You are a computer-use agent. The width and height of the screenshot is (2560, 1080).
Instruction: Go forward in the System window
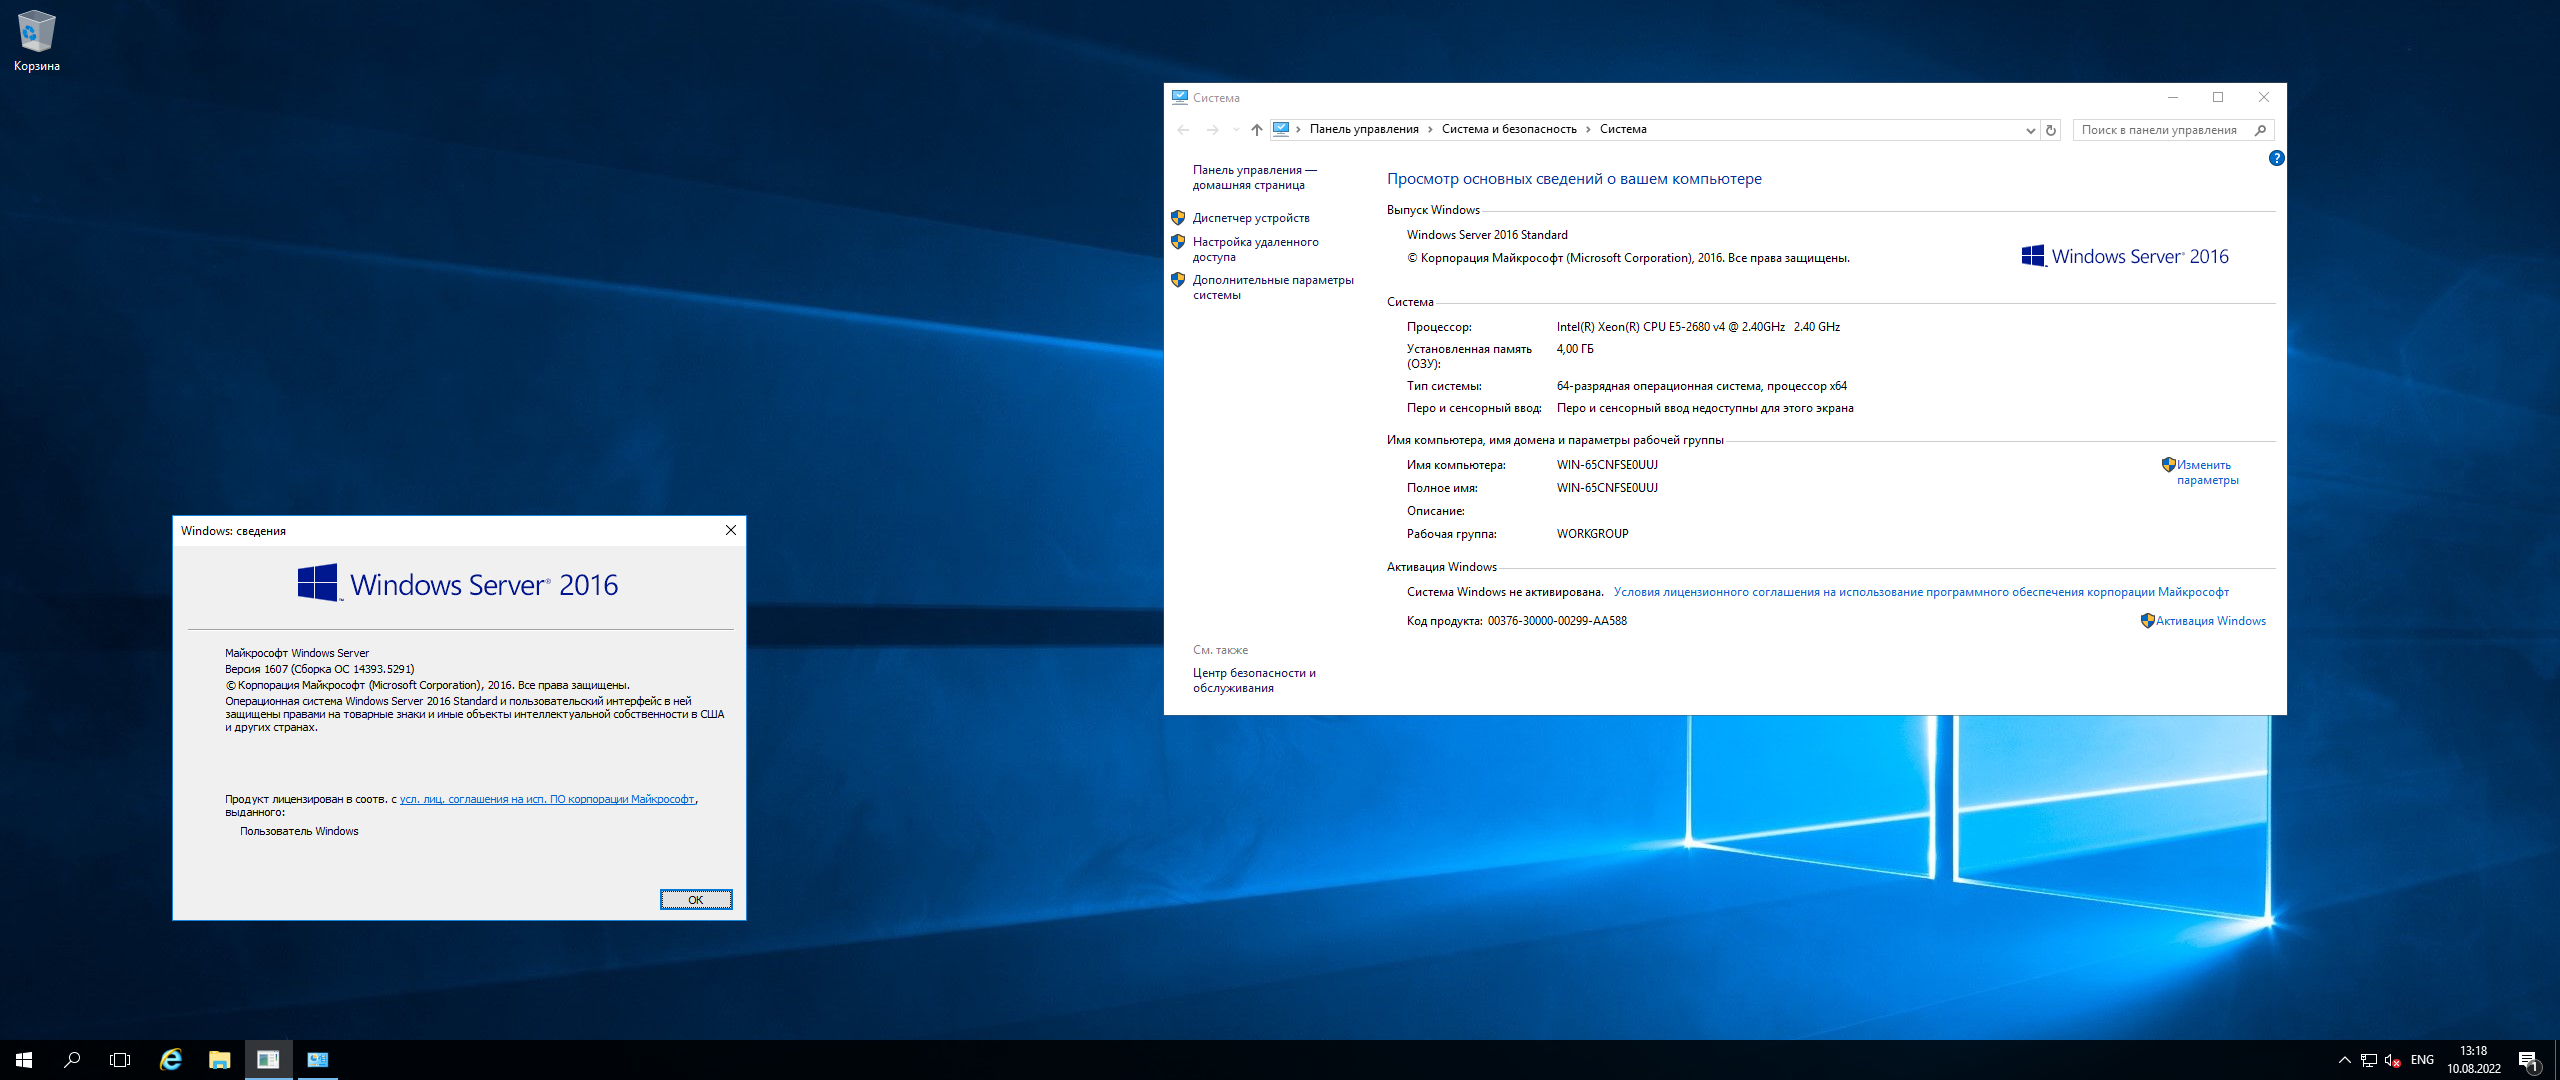point(1212,130)
